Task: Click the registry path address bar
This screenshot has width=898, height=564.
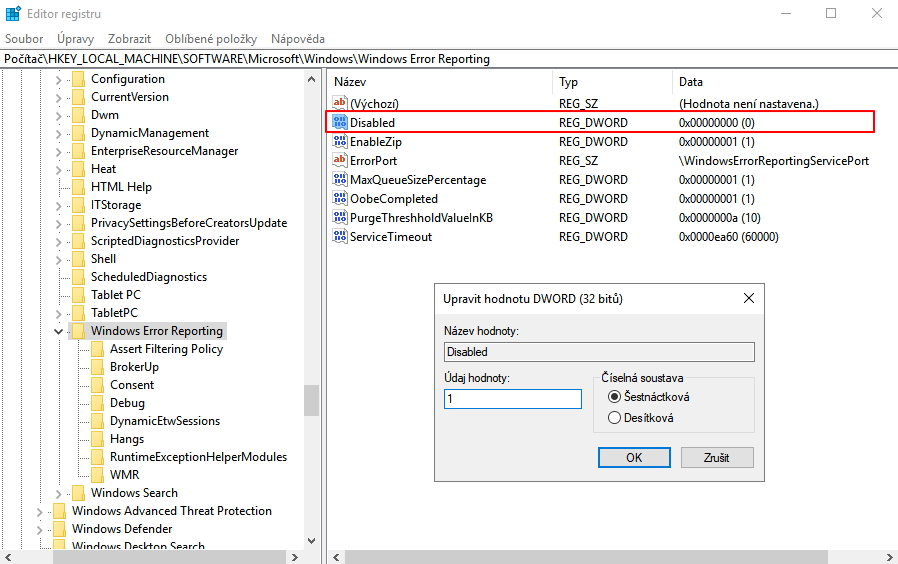Action: tap(449, 59)
